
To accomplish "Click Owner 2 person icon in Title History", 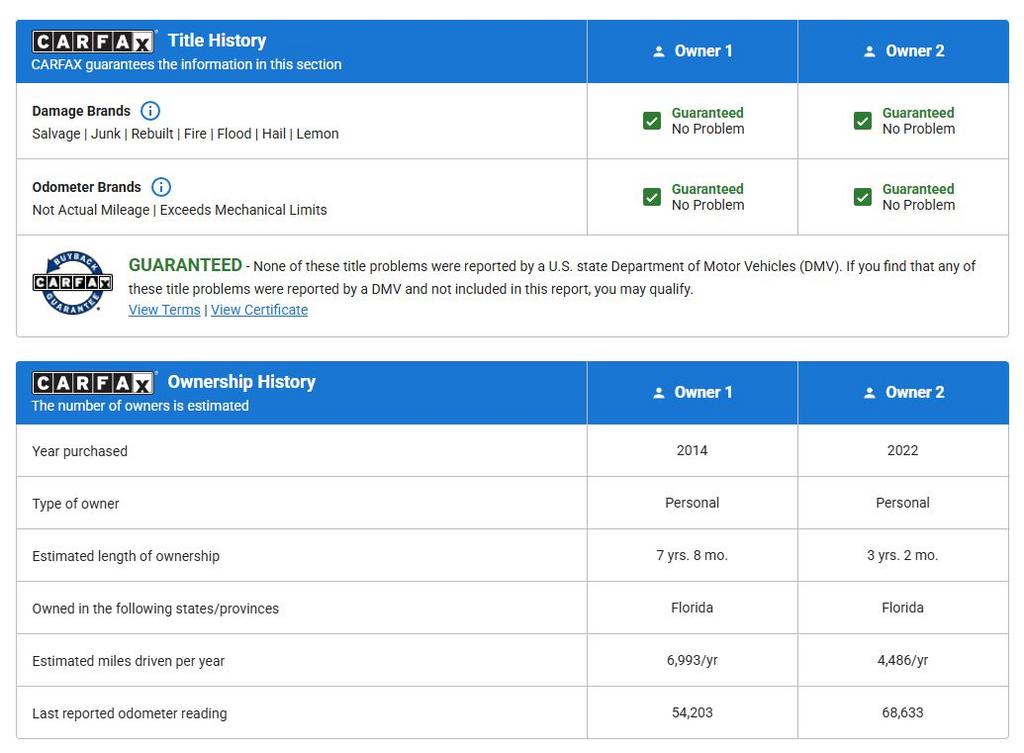I will coord(869,51).
